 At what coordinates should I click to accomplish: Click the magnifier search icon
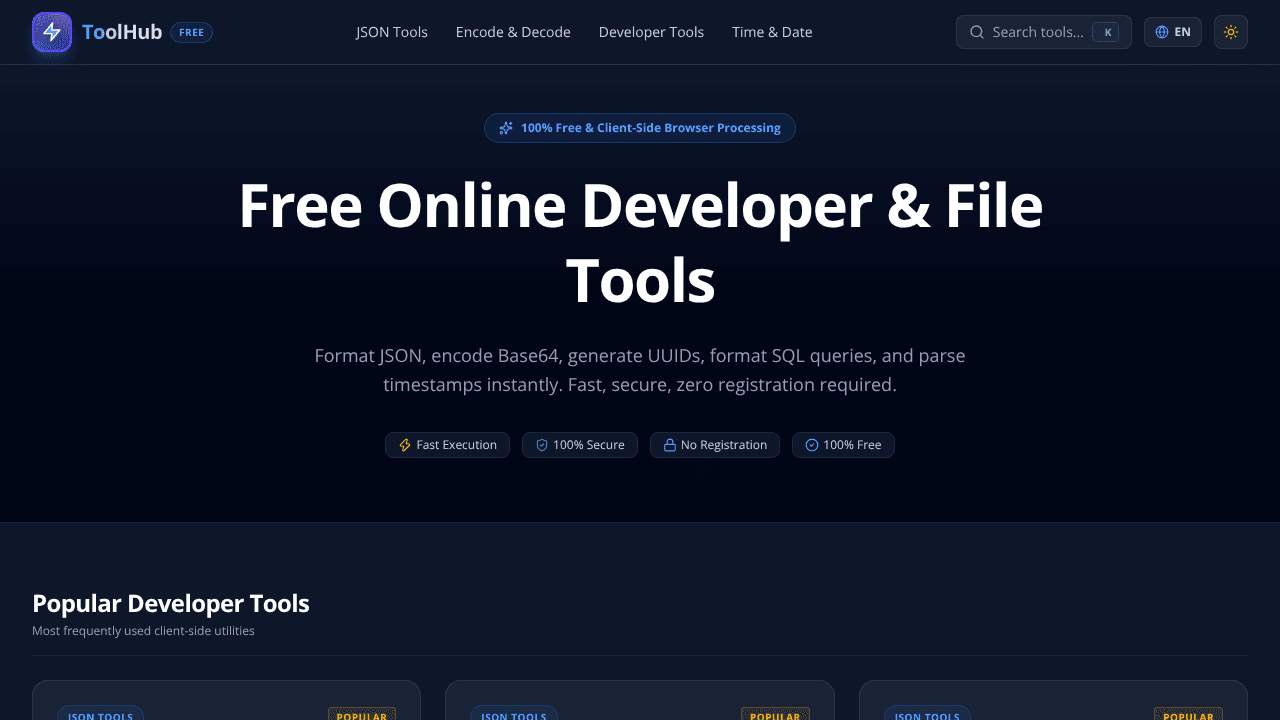point(977,32)
